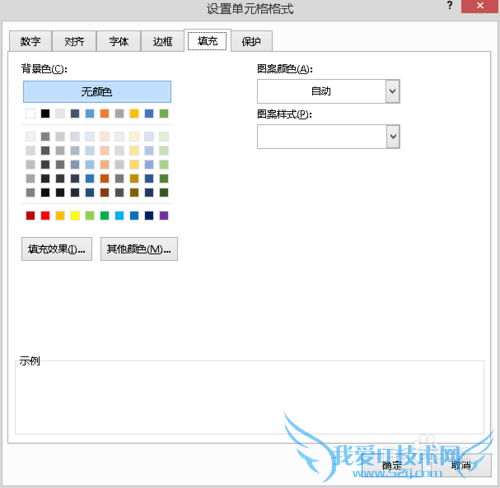Select green swatch in theme color row
This screenshot has width=500, height=488.
[x=164, y=114]
